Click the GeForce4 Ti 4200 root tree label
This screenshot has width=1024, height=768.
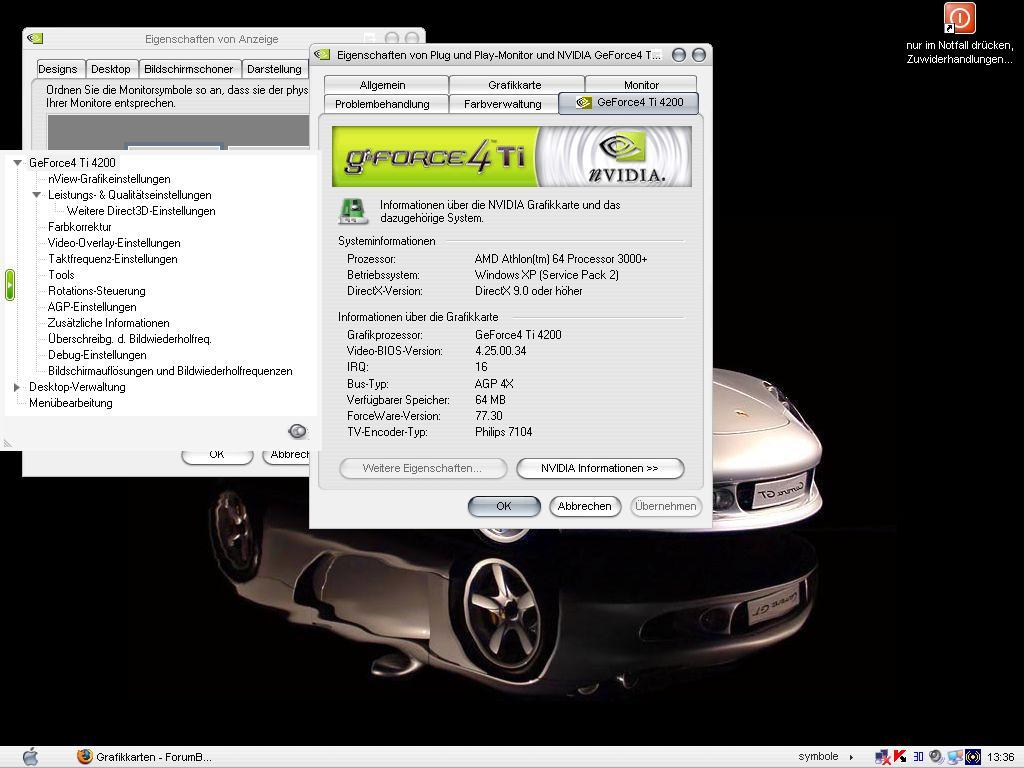(x=72, y=163)
